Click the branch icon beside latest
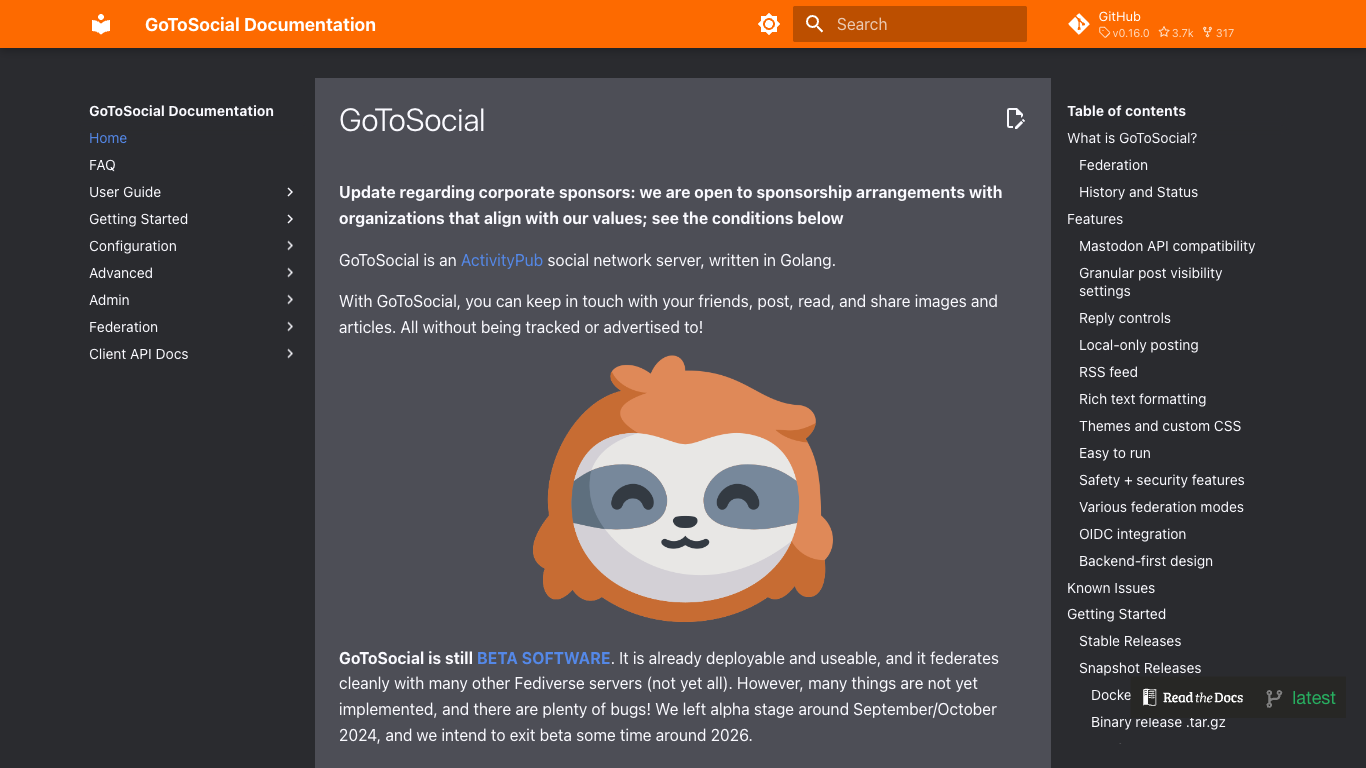Viewport: 1366px width, 768px height. (x=1274, y=698)
